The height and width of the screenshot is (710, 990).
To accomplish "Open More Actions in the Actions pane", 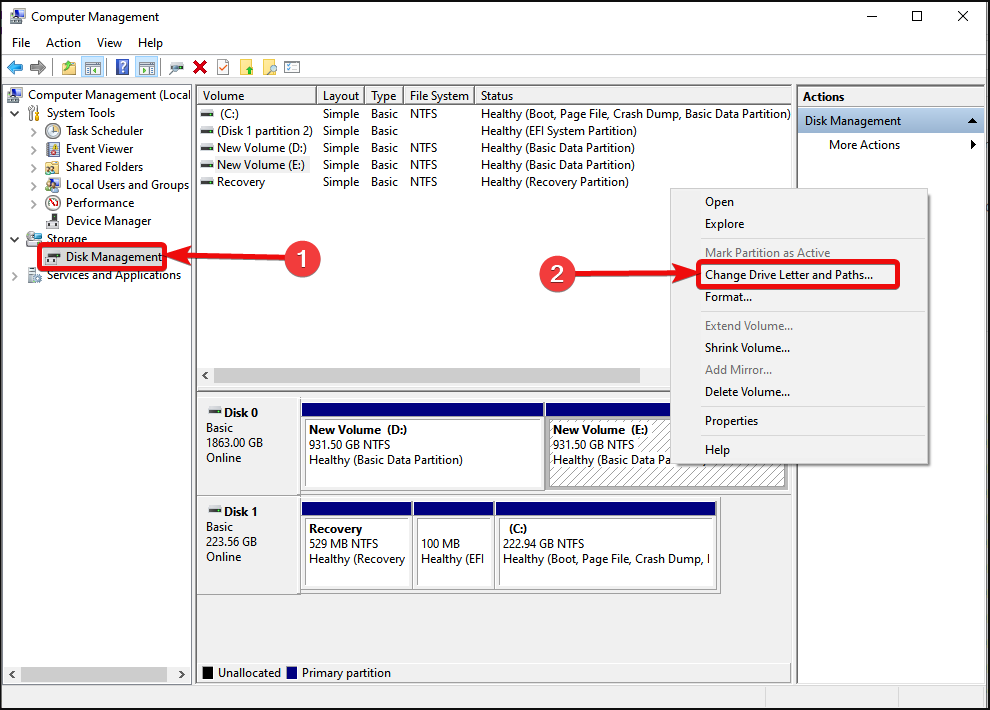I will 864,145.
